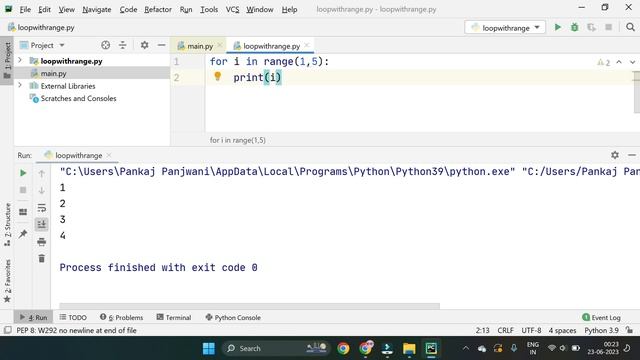
Task: Open the Tools menu
Action: pos(209,9)
